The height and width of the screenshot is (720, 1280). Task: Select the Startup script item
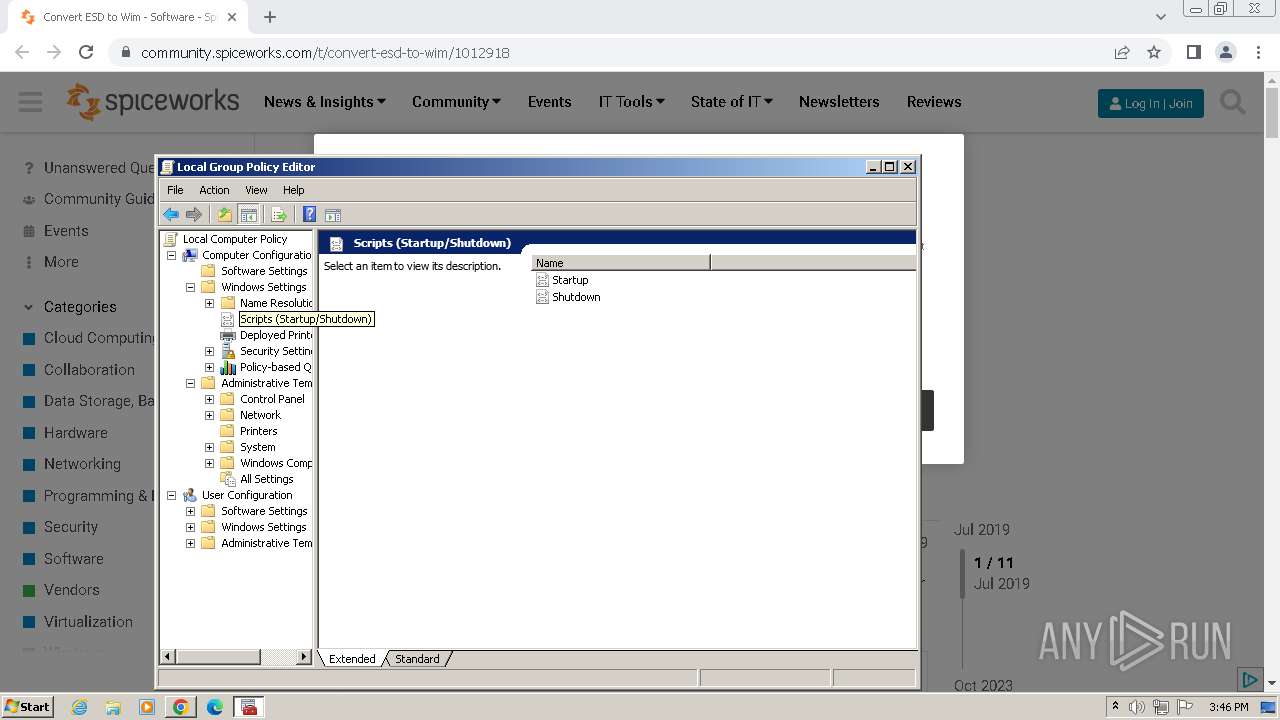(570, 280)
